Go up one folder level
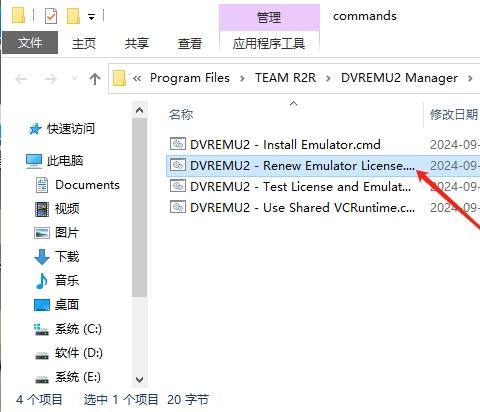The height and width of the screenshot is (412, 480). coord(95,79)
